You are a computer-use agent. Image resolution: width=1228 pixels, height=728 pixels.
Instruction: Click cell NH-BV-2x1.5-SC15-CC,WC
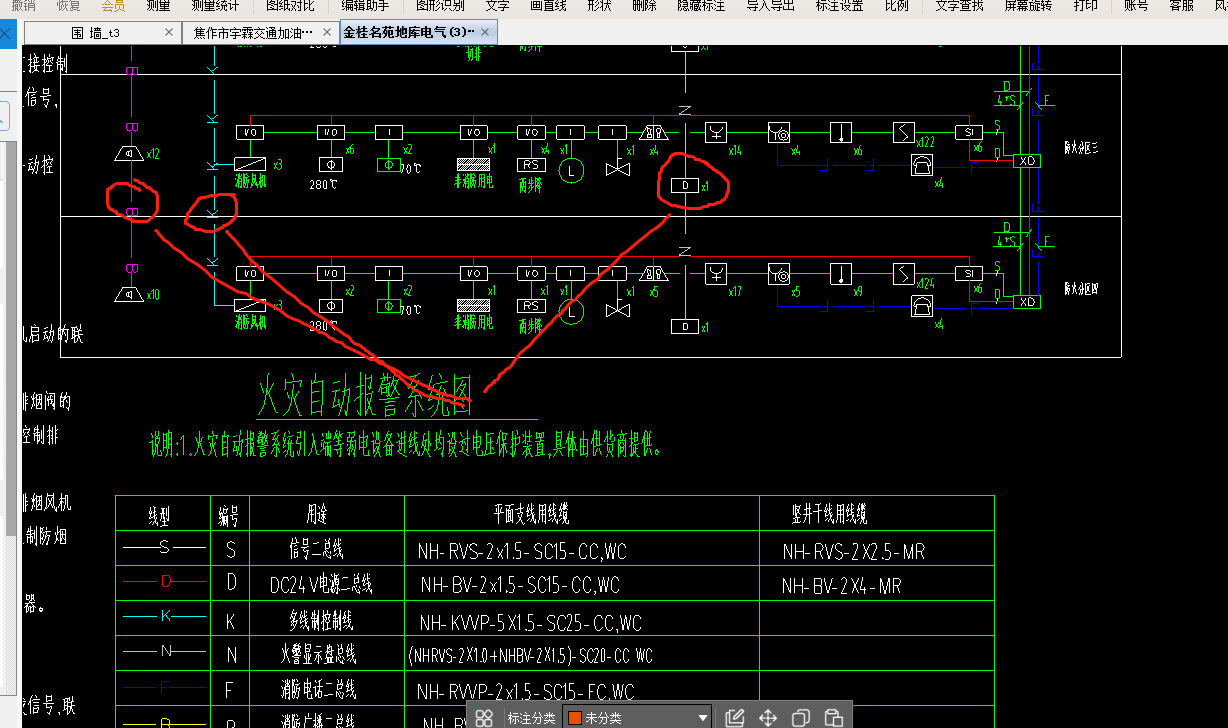coord(520,586)
